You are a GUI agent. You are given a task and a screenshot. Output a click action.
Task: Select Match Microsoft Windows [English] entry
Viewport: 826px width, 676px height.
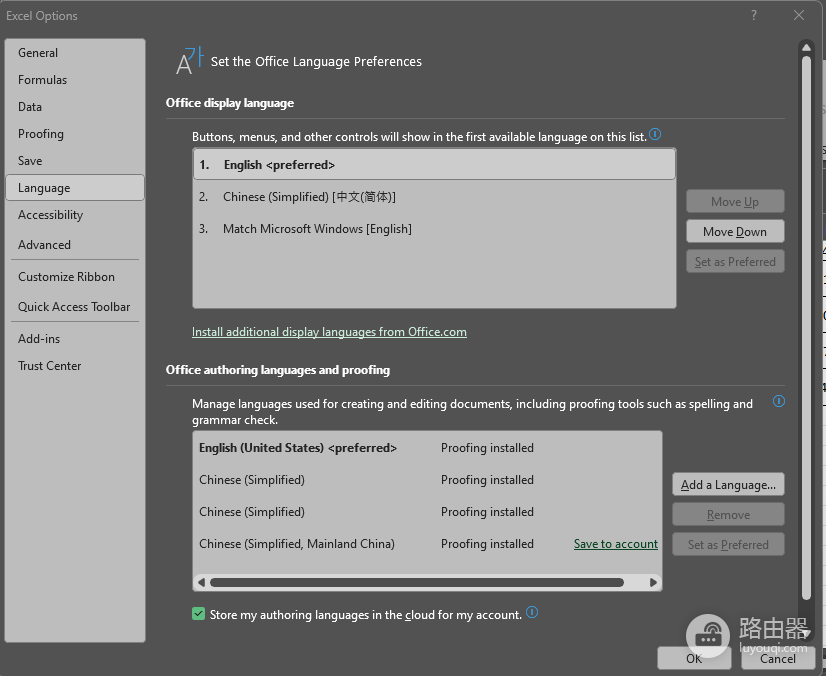click(x=435, y=229)
